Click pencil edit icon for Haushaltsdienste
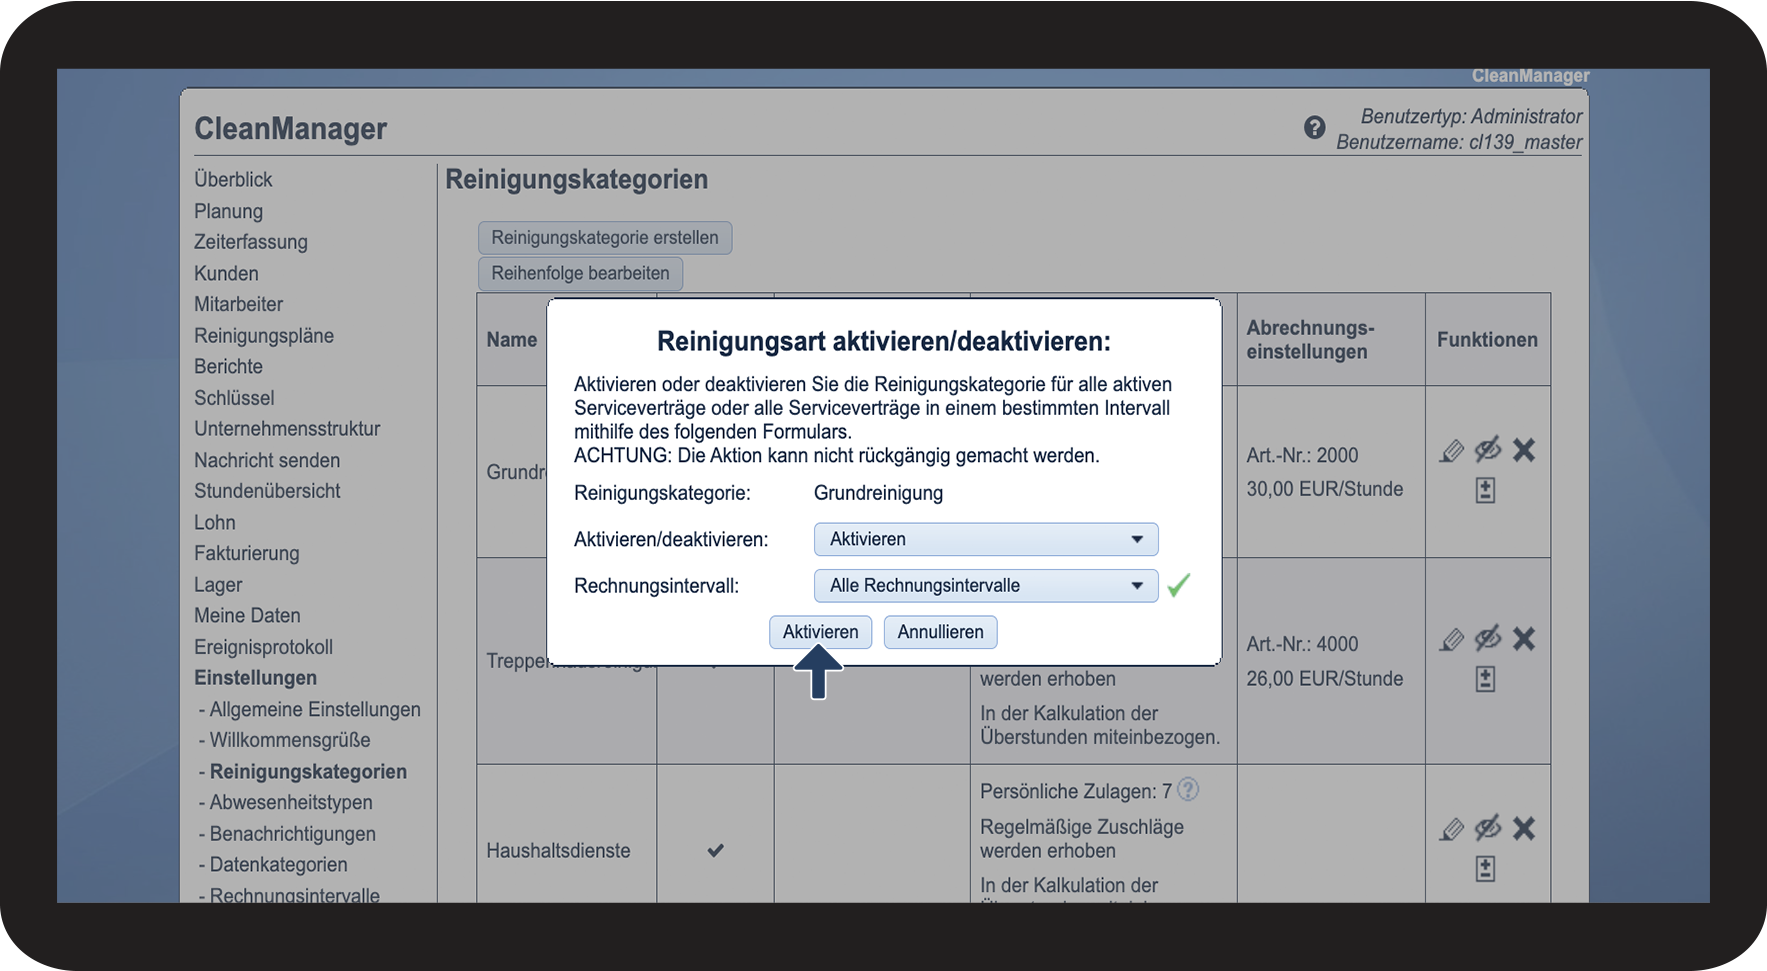 pyautogui.click(x=1451, y=829)
